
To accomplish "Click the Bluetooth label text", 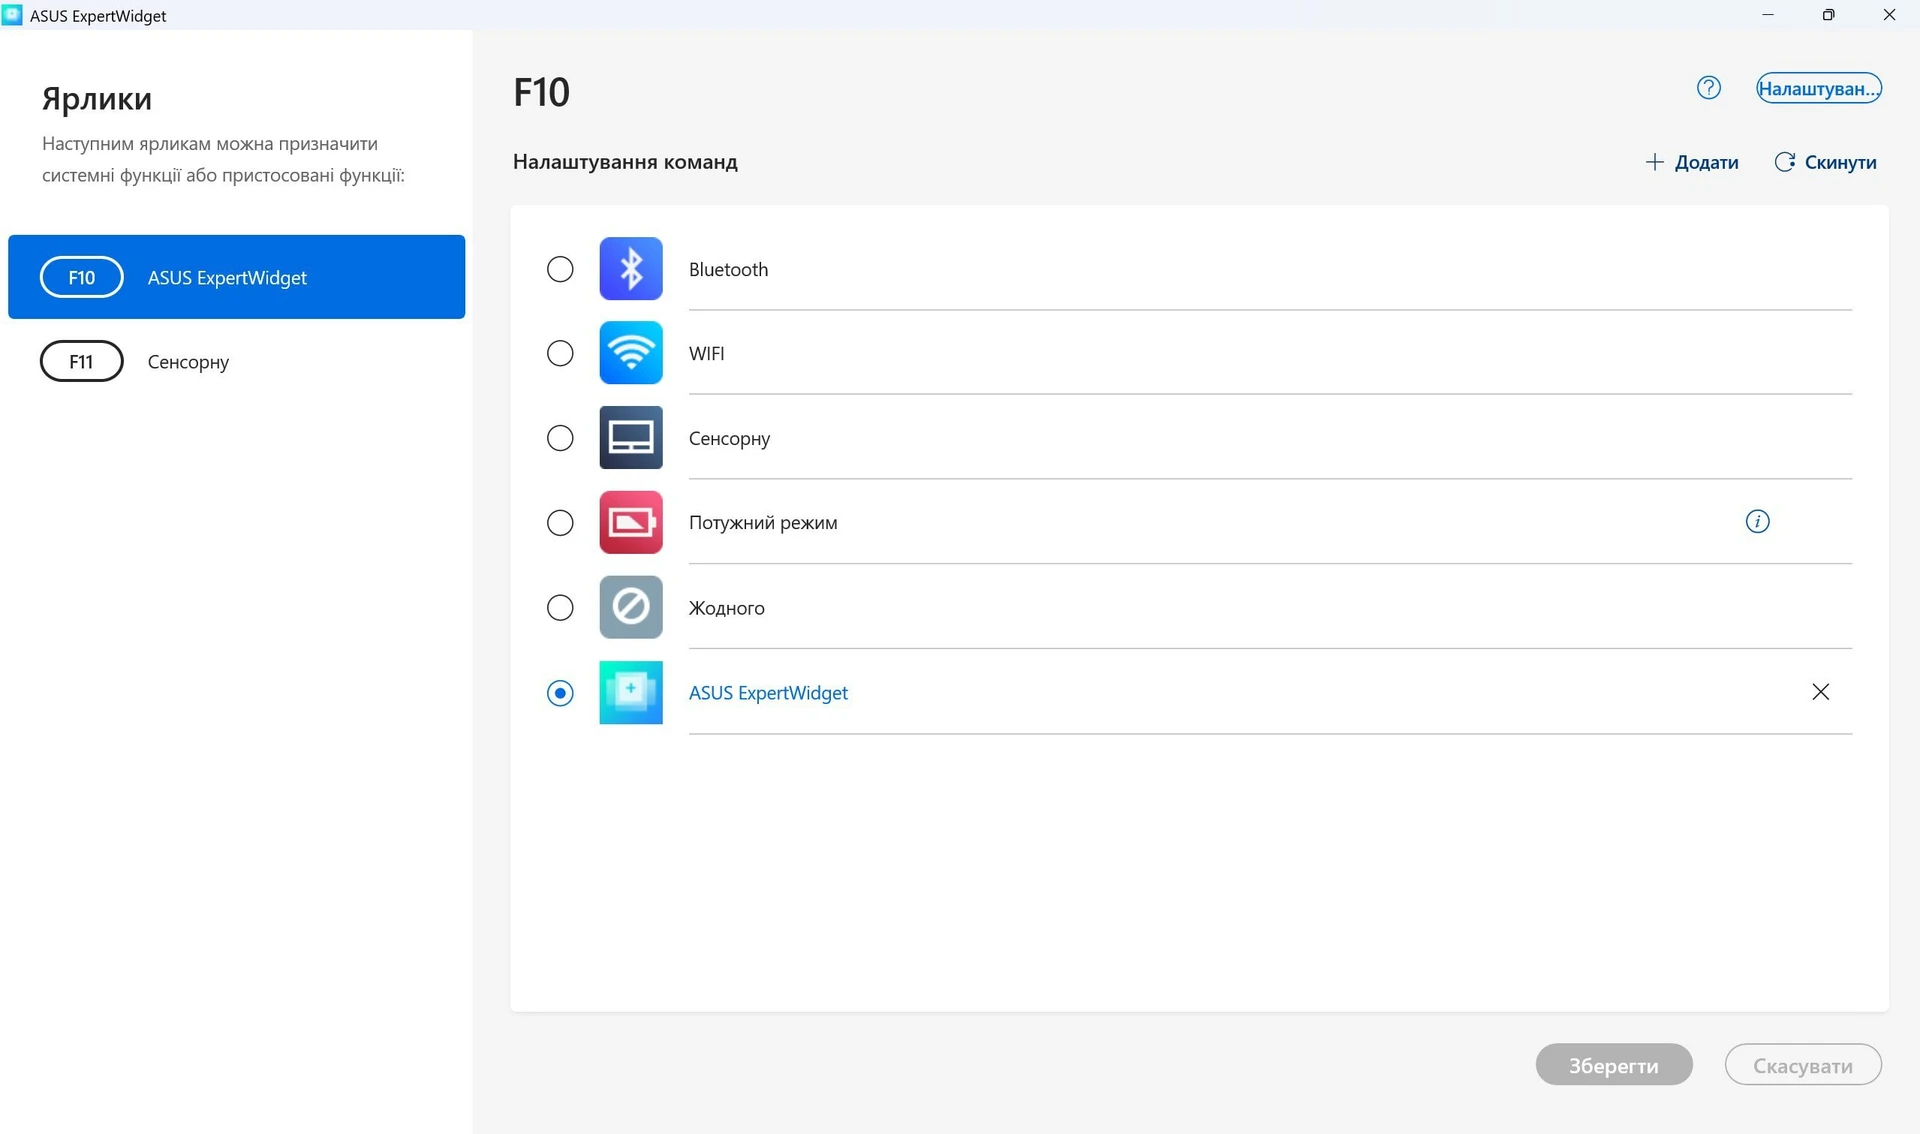I will tap(728, 269).
